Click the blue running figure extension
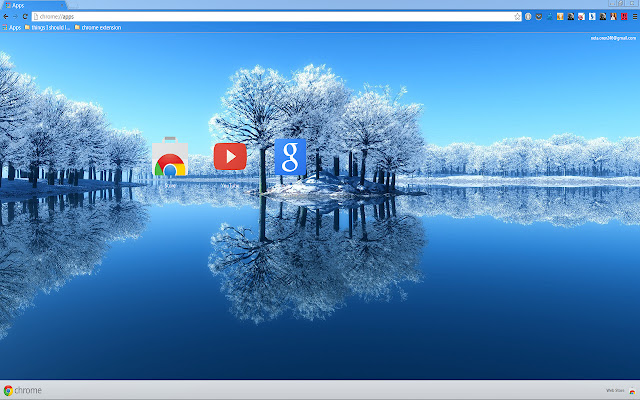The width and height of the screenshot is (640, 400). click(549, 16)
